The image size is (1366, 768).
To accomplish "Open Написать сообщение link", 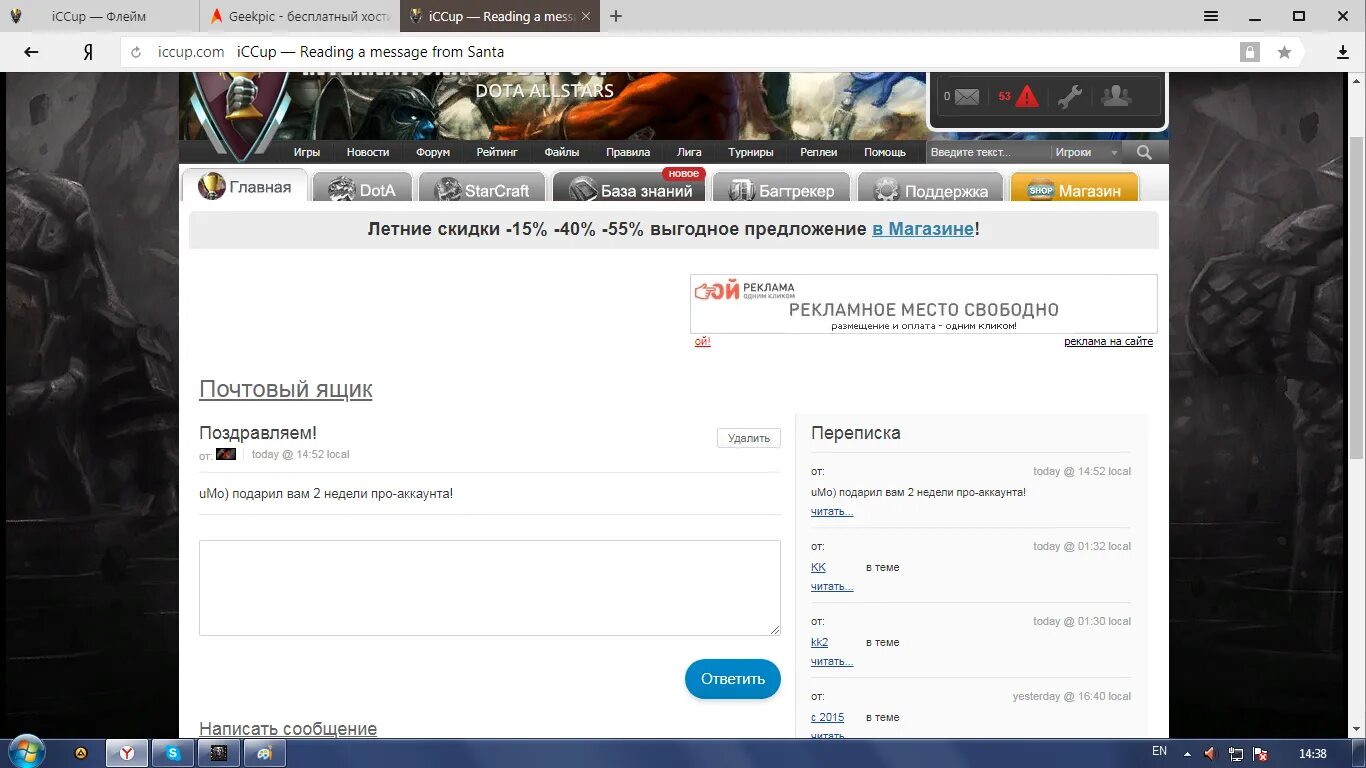I will point(288,729).
